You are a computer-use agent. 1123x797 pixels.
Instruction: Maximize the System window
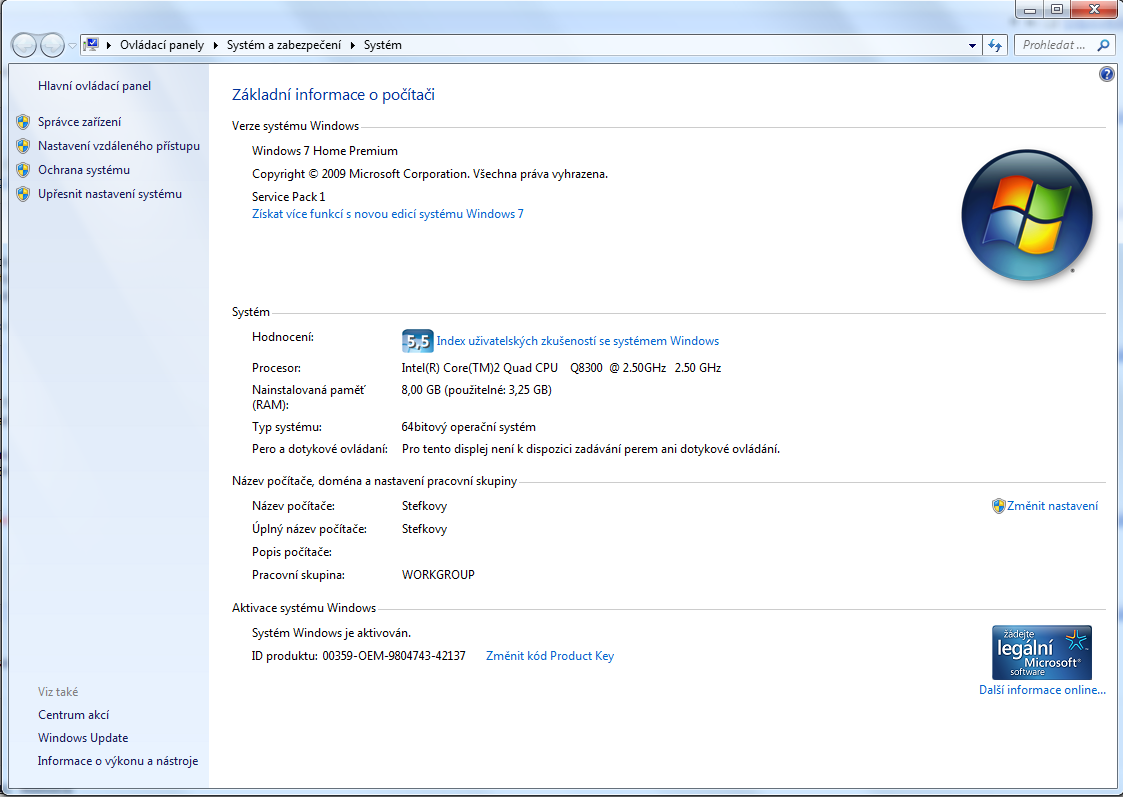point(1057,9)
